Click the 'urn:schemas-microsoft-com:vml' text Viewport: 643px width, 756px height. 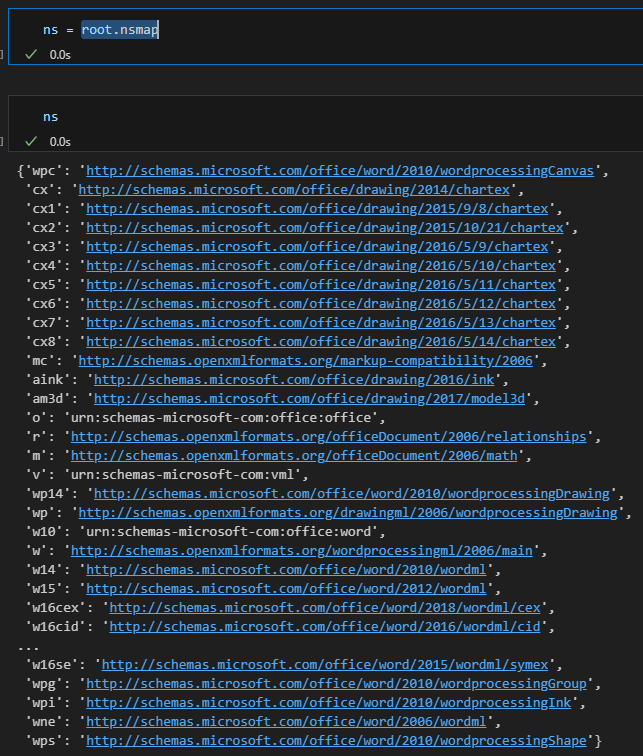[x=183, y=474]
